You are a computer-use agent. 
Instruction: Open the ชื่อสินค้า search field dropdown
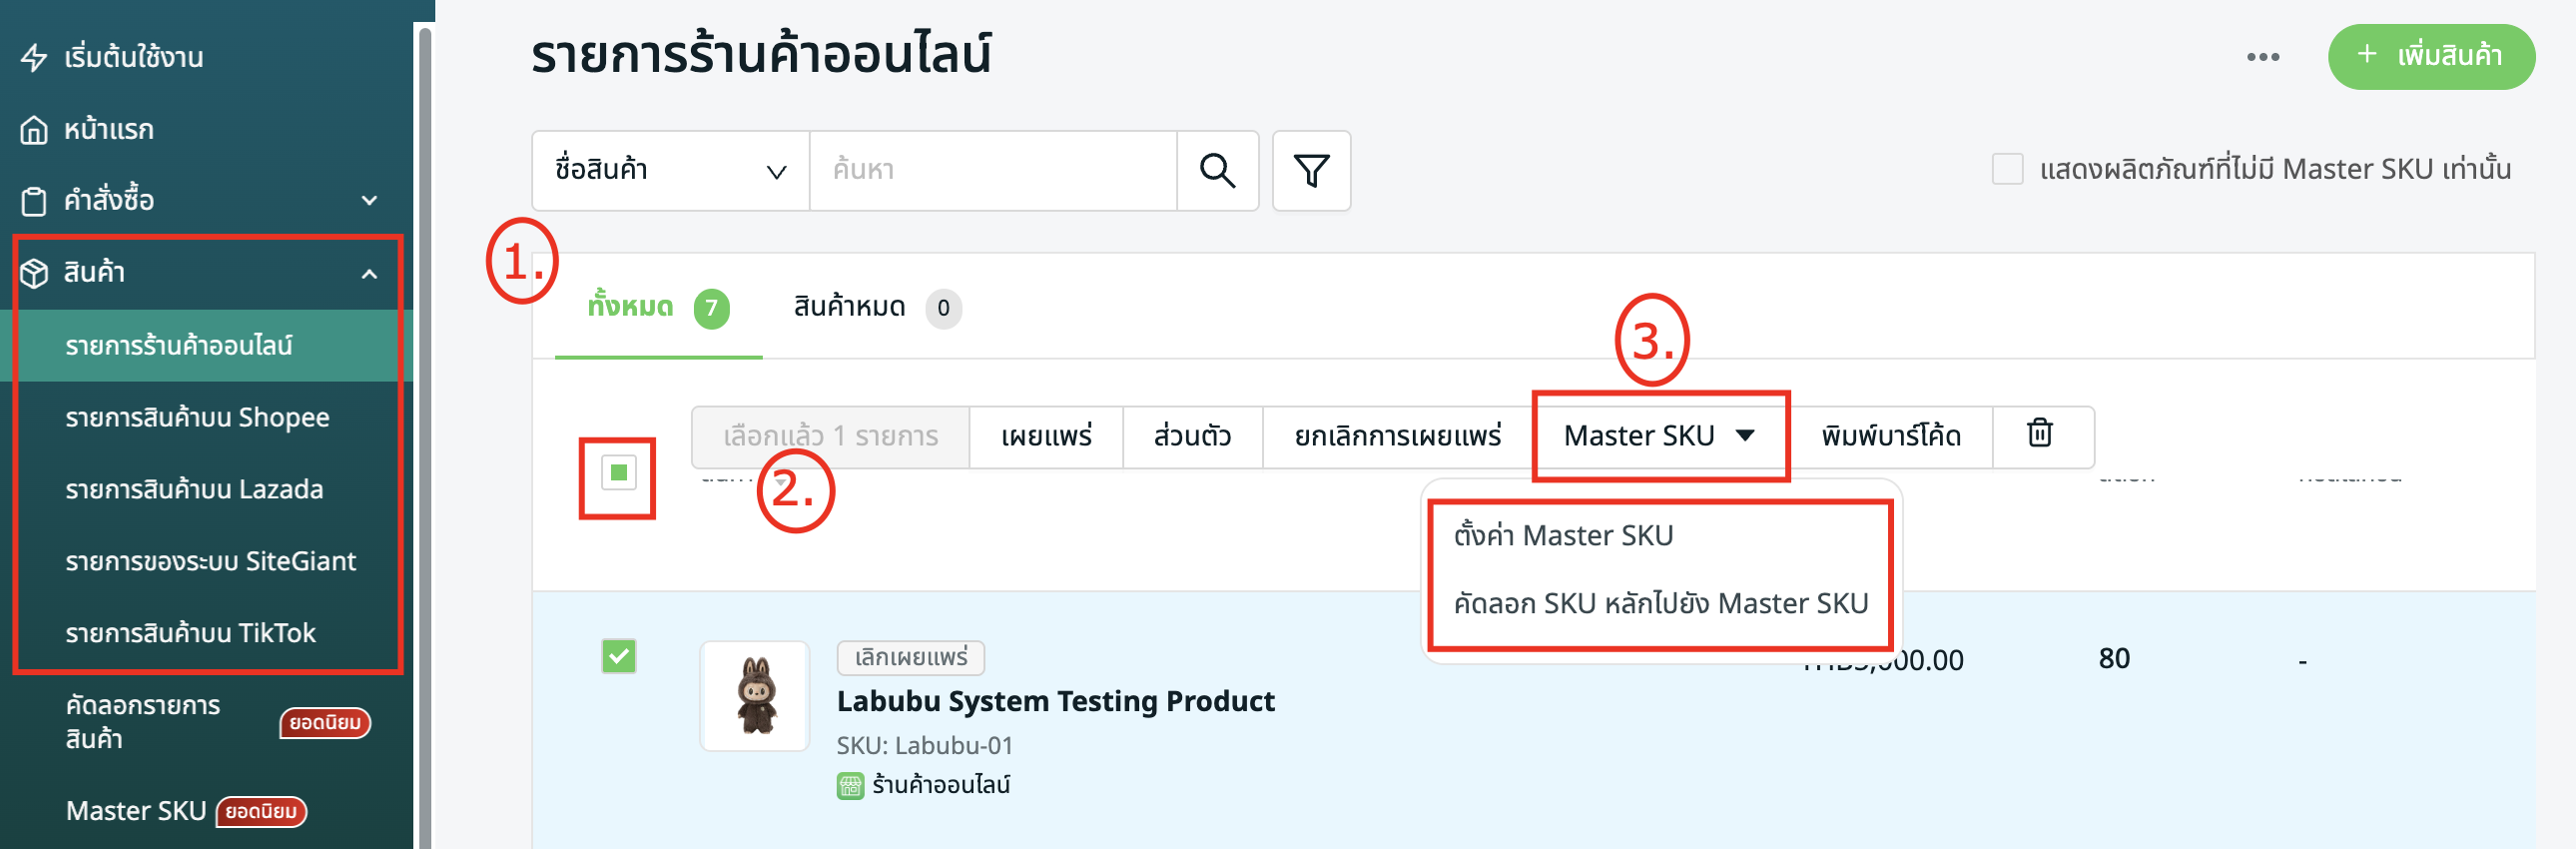click(670, 170)
